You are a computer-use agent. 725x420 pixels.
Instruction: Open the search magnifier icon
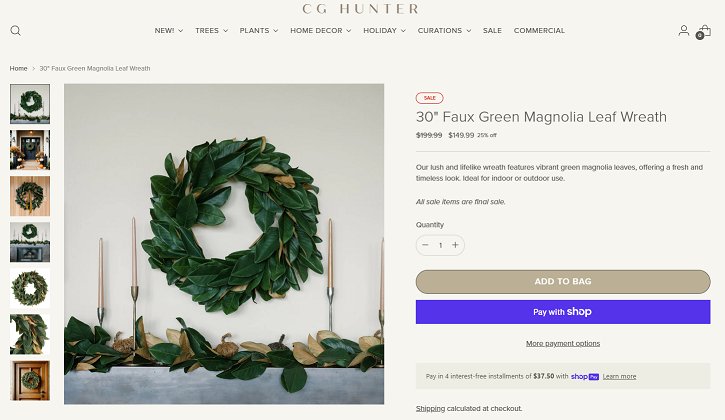point(15,31)
